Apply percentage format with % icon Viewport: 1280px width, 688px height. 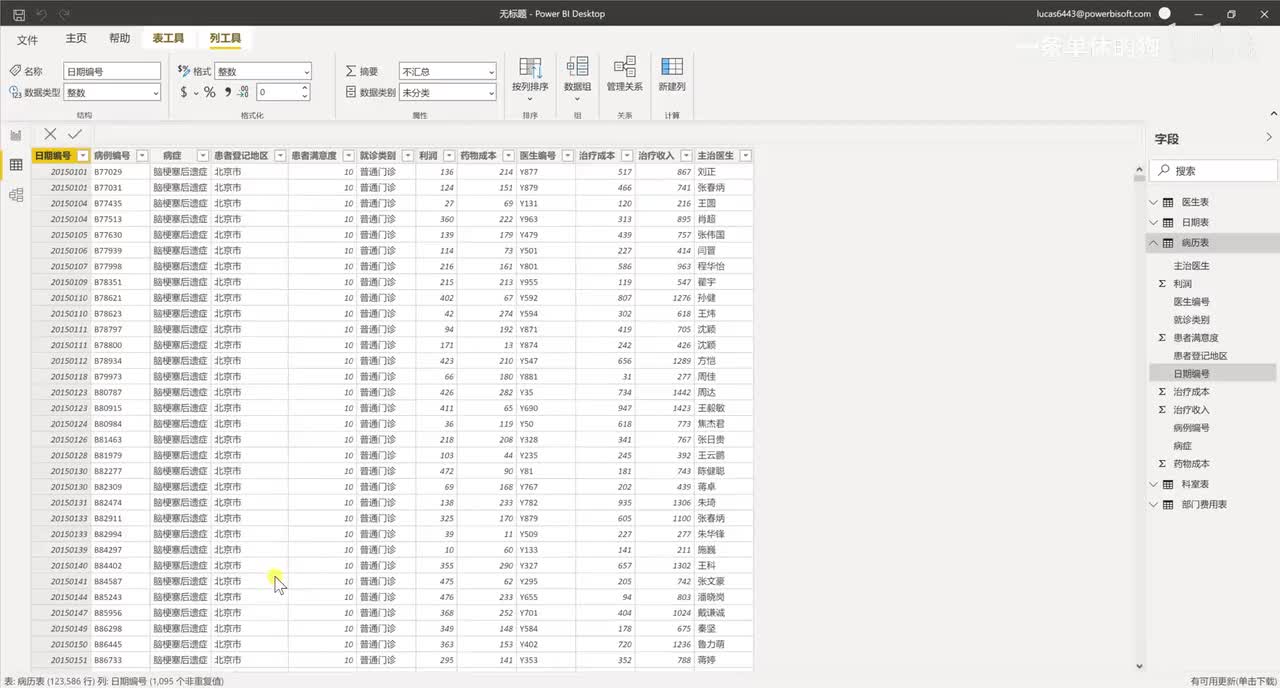tap(210, 92)
